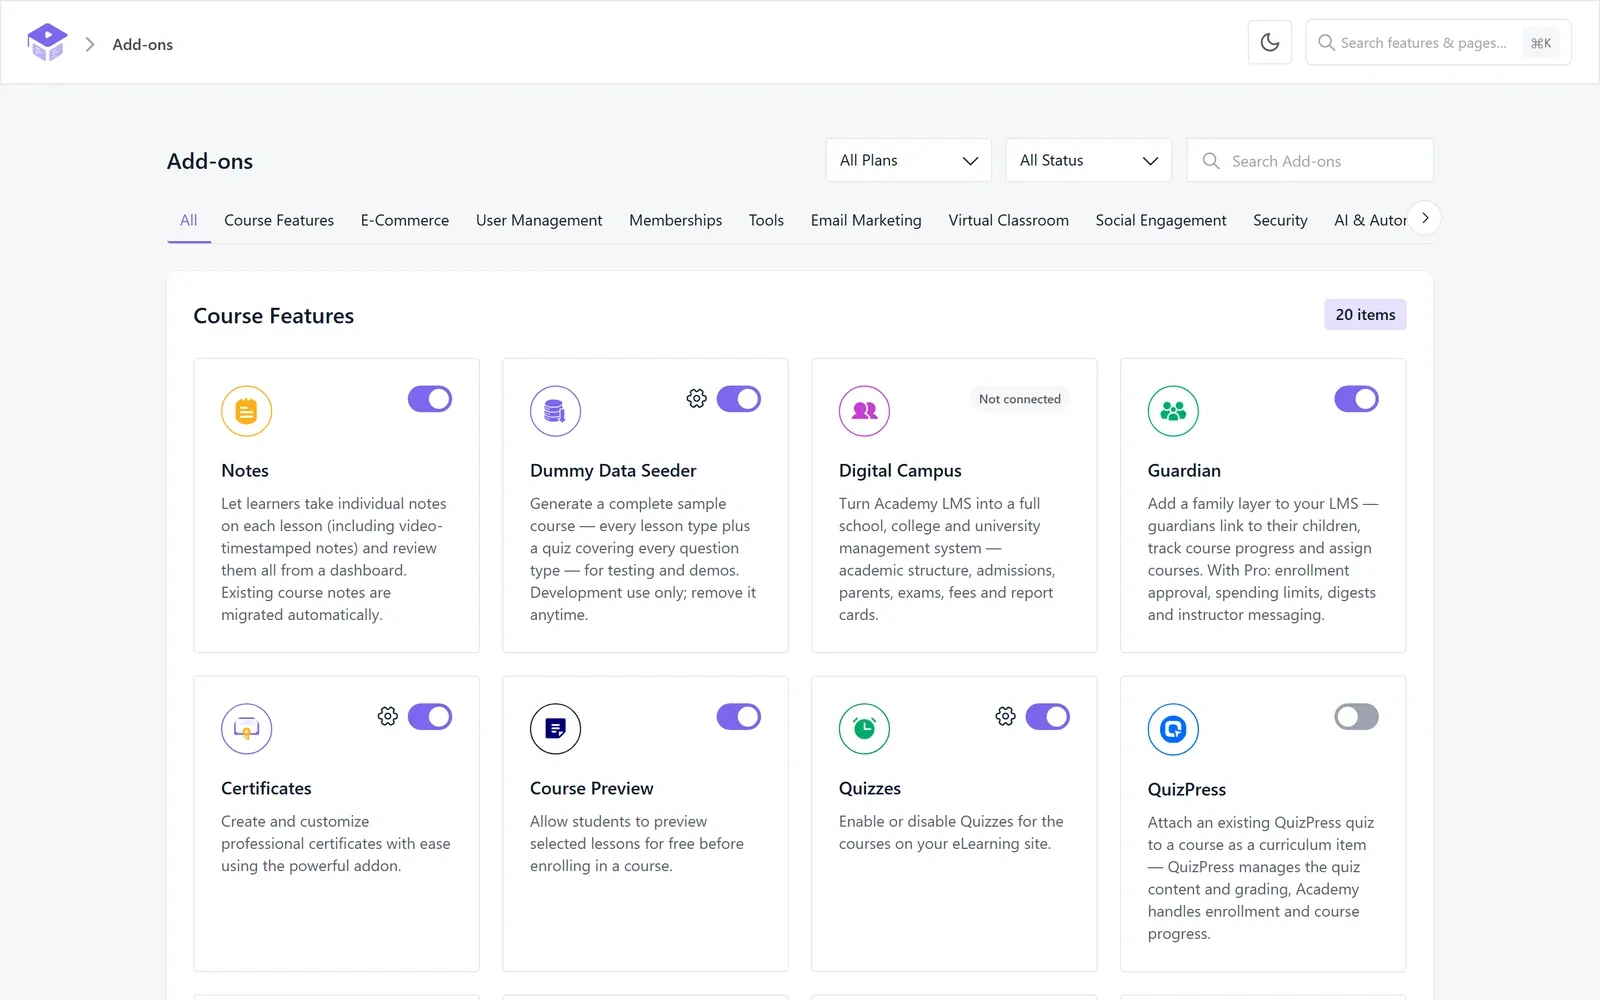Click the Add-ons breadcrumb link
1600x1000 pixels.
(143, 44)
